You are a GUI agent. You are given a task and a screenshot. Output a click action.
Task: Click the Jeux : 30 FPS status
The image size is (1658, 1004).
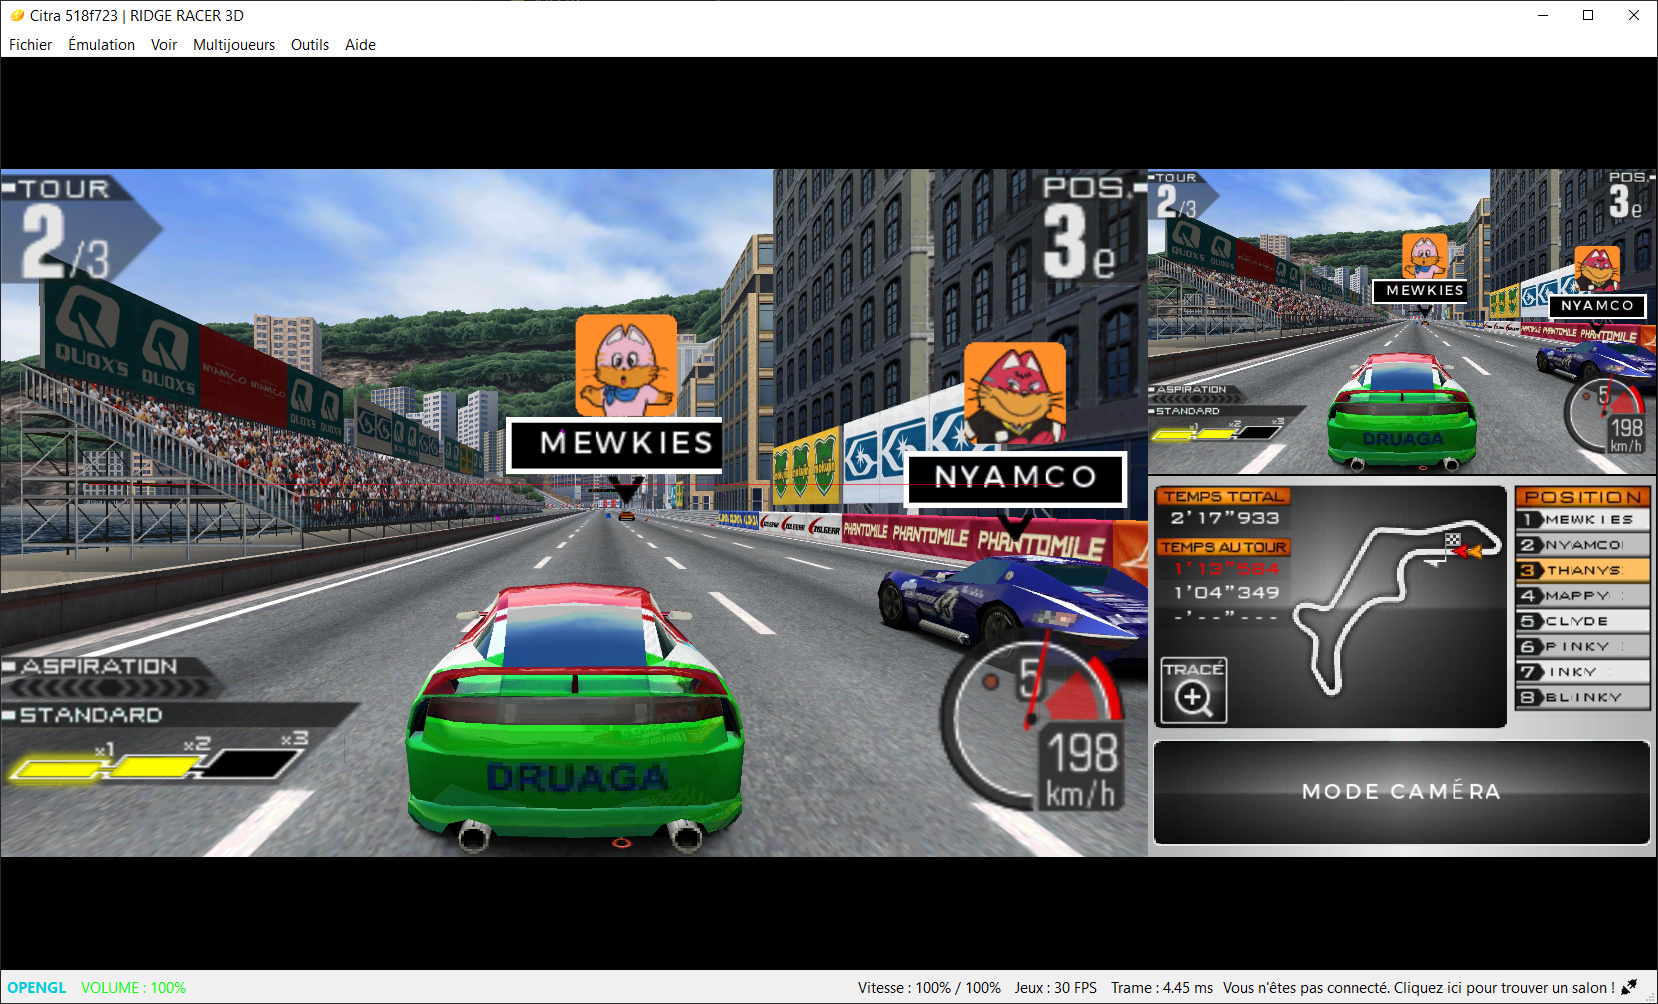[x=1056, y=988]
